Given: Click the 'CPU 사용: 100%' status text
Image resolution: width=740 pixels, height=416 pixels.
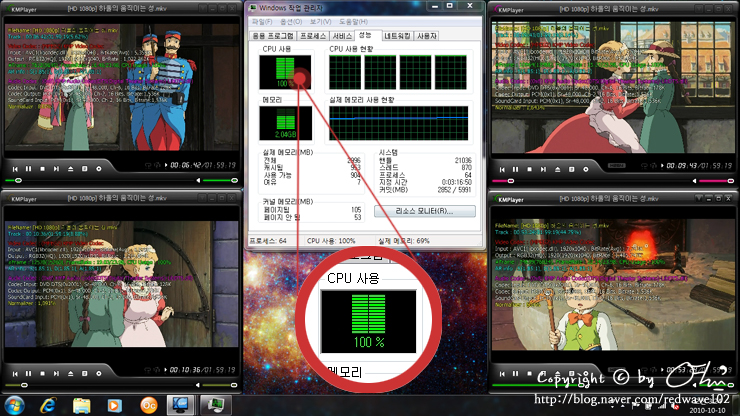Looking at the screenshot, I should tap(331, 241).
